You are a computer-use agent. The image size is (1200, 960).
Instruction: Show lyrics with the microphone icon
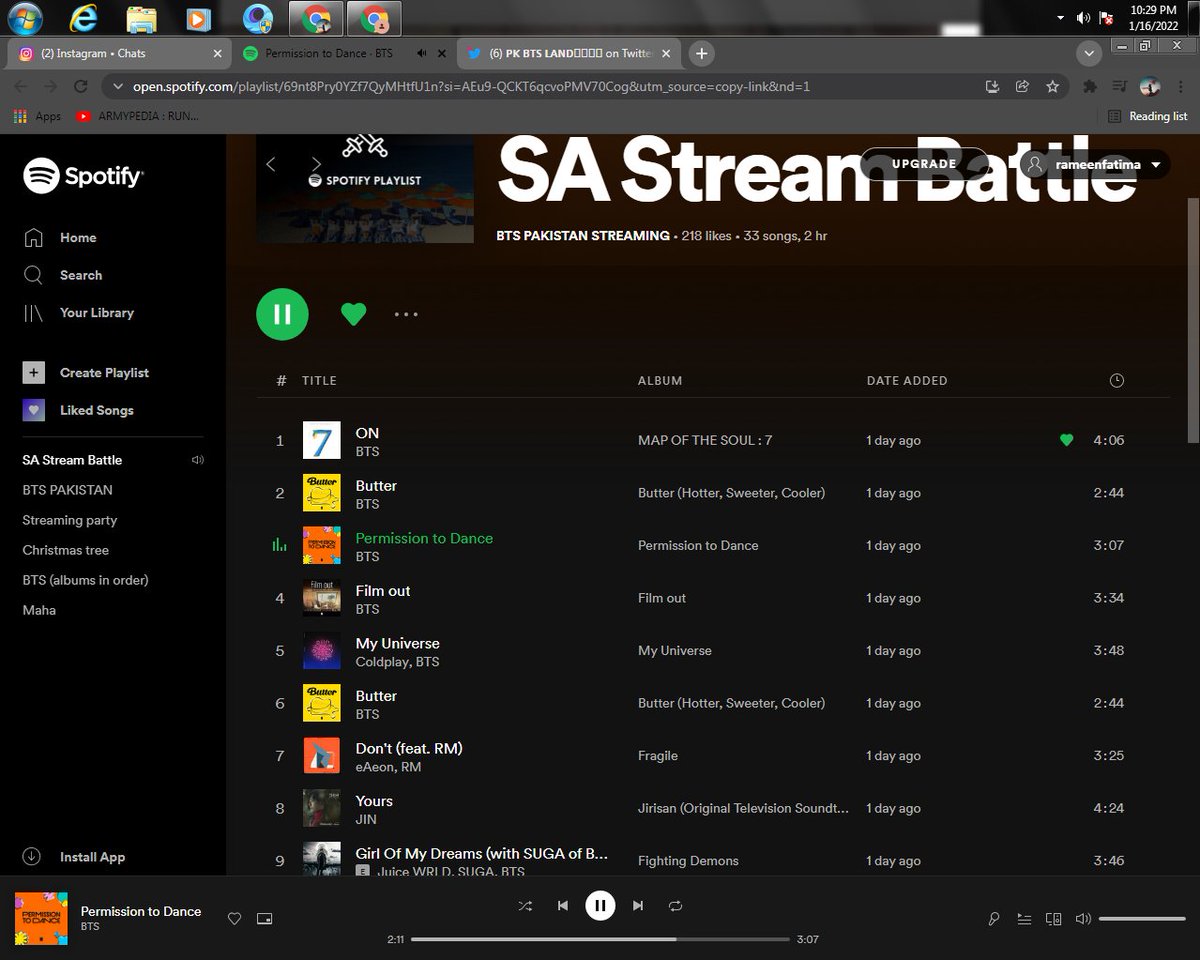994,918
